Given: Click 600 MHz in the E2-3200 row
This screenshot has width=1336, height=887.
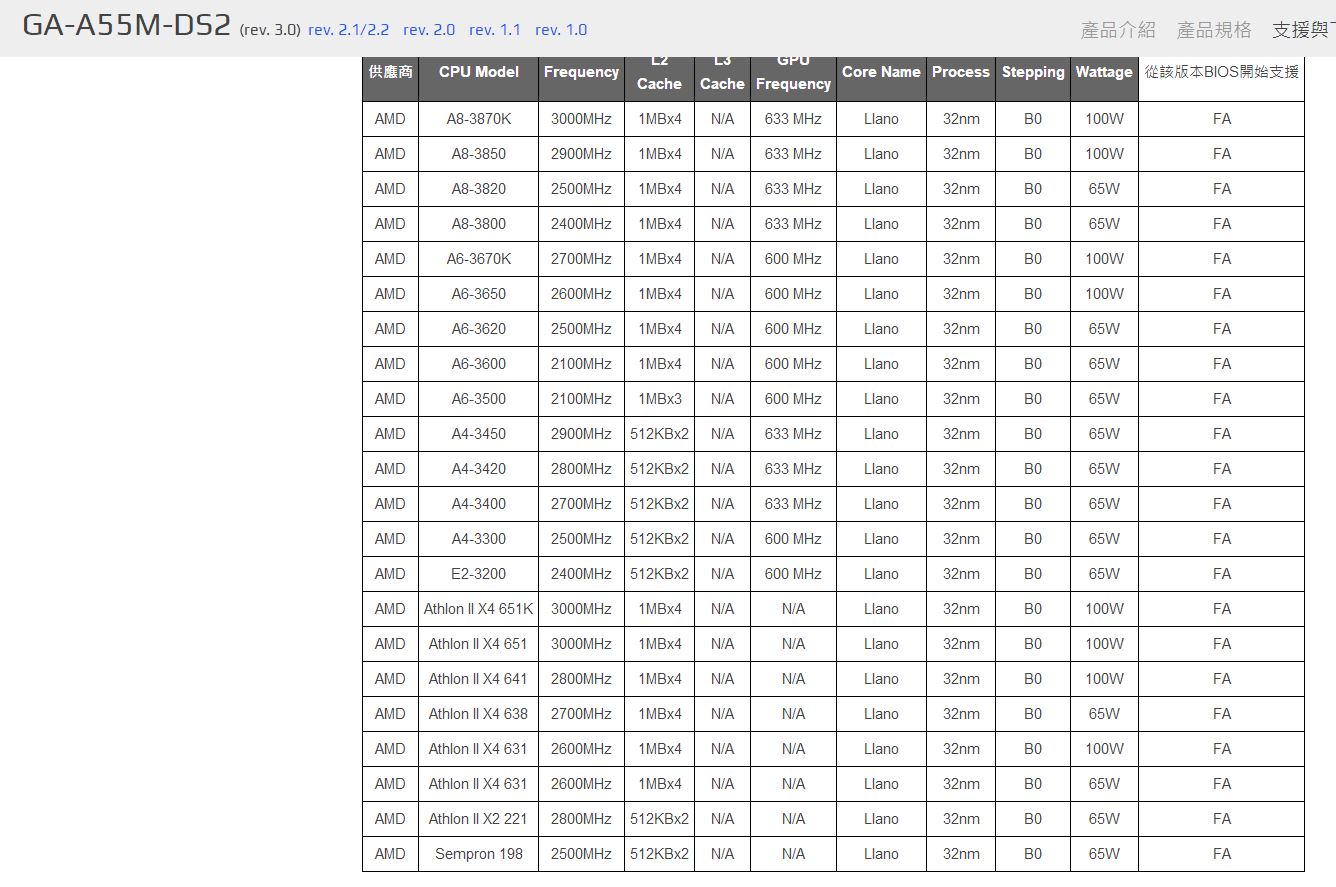Looking at the screenshot, I should [x=793, y=574].
